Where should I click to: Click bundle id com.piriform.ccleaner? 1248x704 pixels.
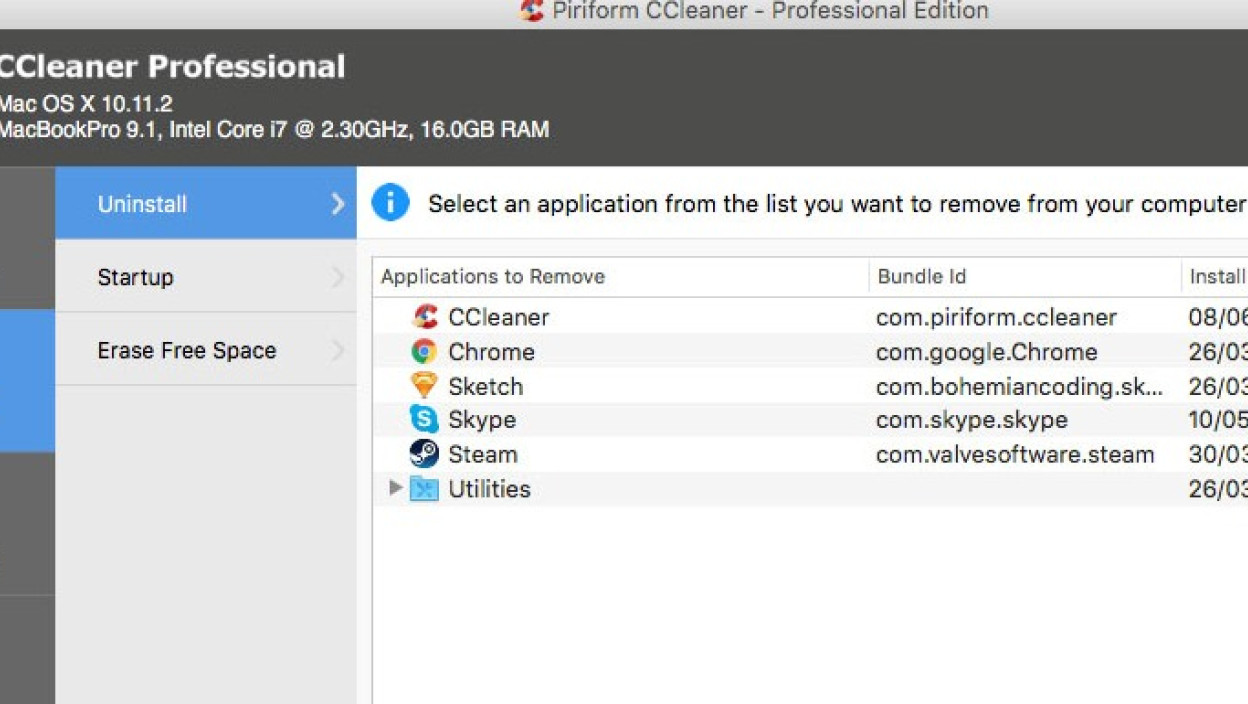pos(996,317)
